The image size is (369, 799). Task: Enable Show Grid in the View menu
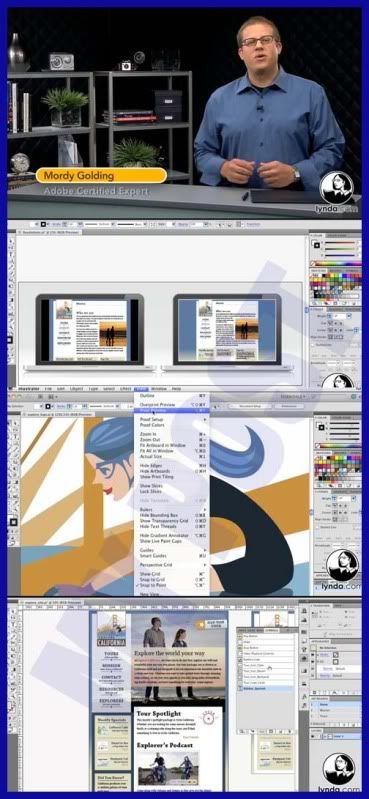pyautogui.click(x=172, y=575)
